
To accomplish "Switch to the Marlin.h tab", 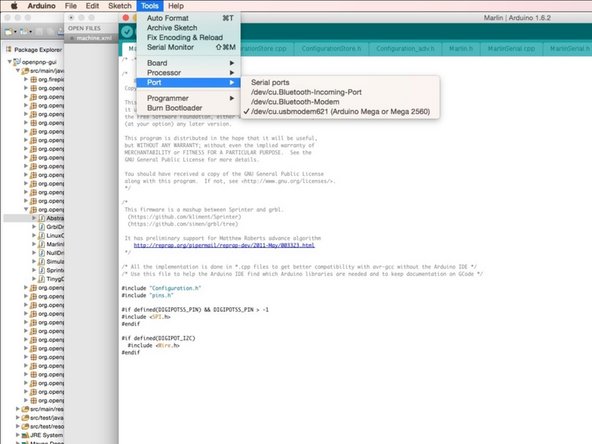I will [x=461, y=49].
